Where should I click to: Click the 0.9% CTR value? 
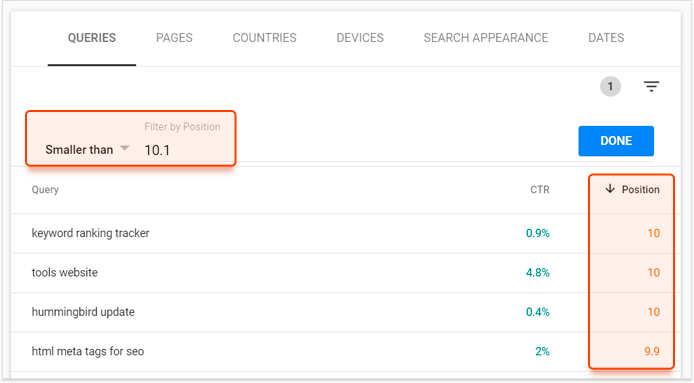click(x=538, y=233)
